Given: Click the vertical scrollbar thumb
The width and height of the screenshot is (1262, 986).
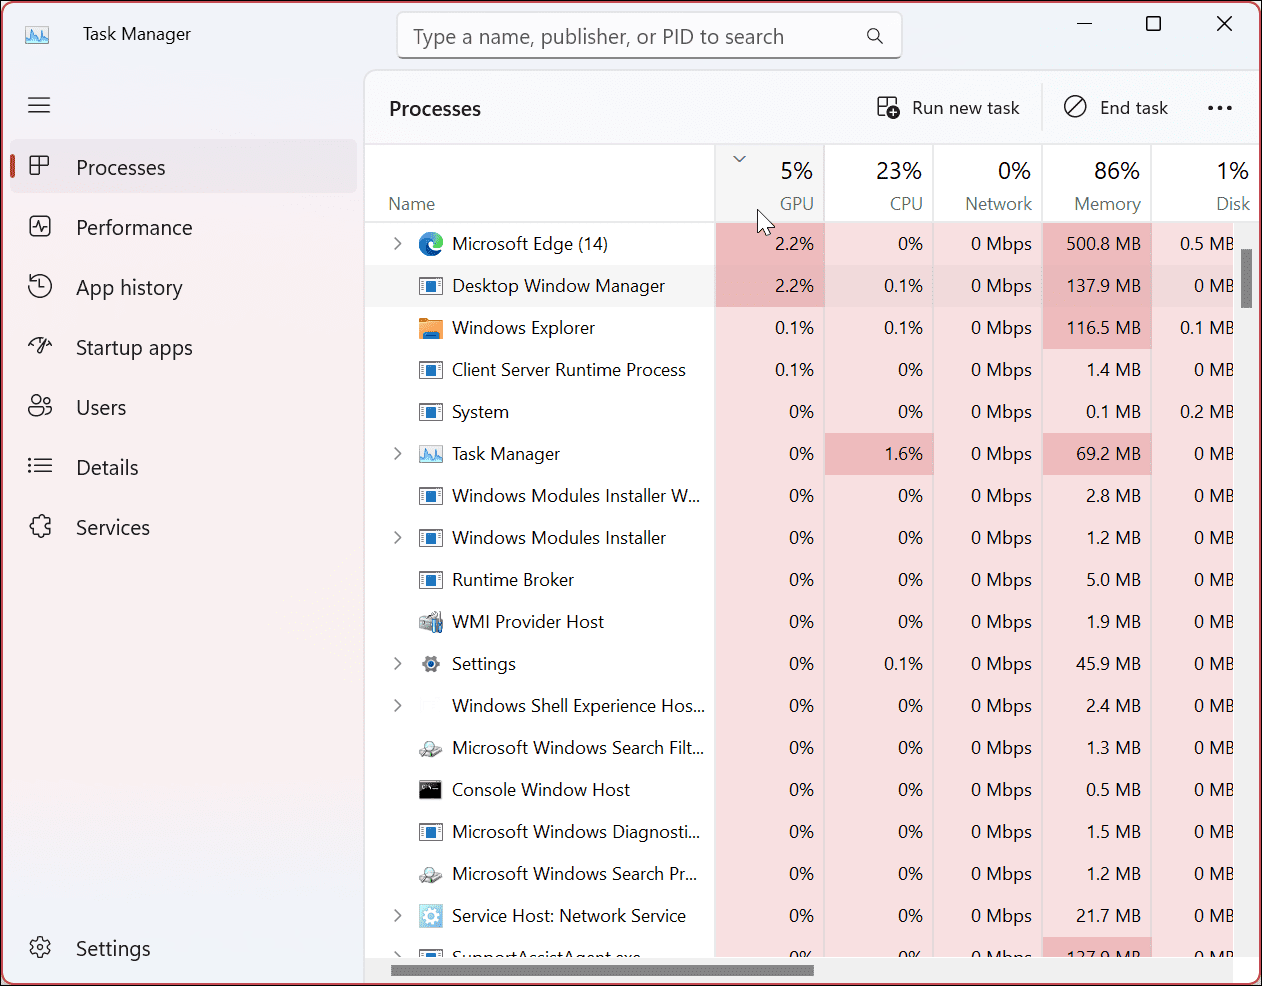Looking at the screenshot, I should [1247, 278].
